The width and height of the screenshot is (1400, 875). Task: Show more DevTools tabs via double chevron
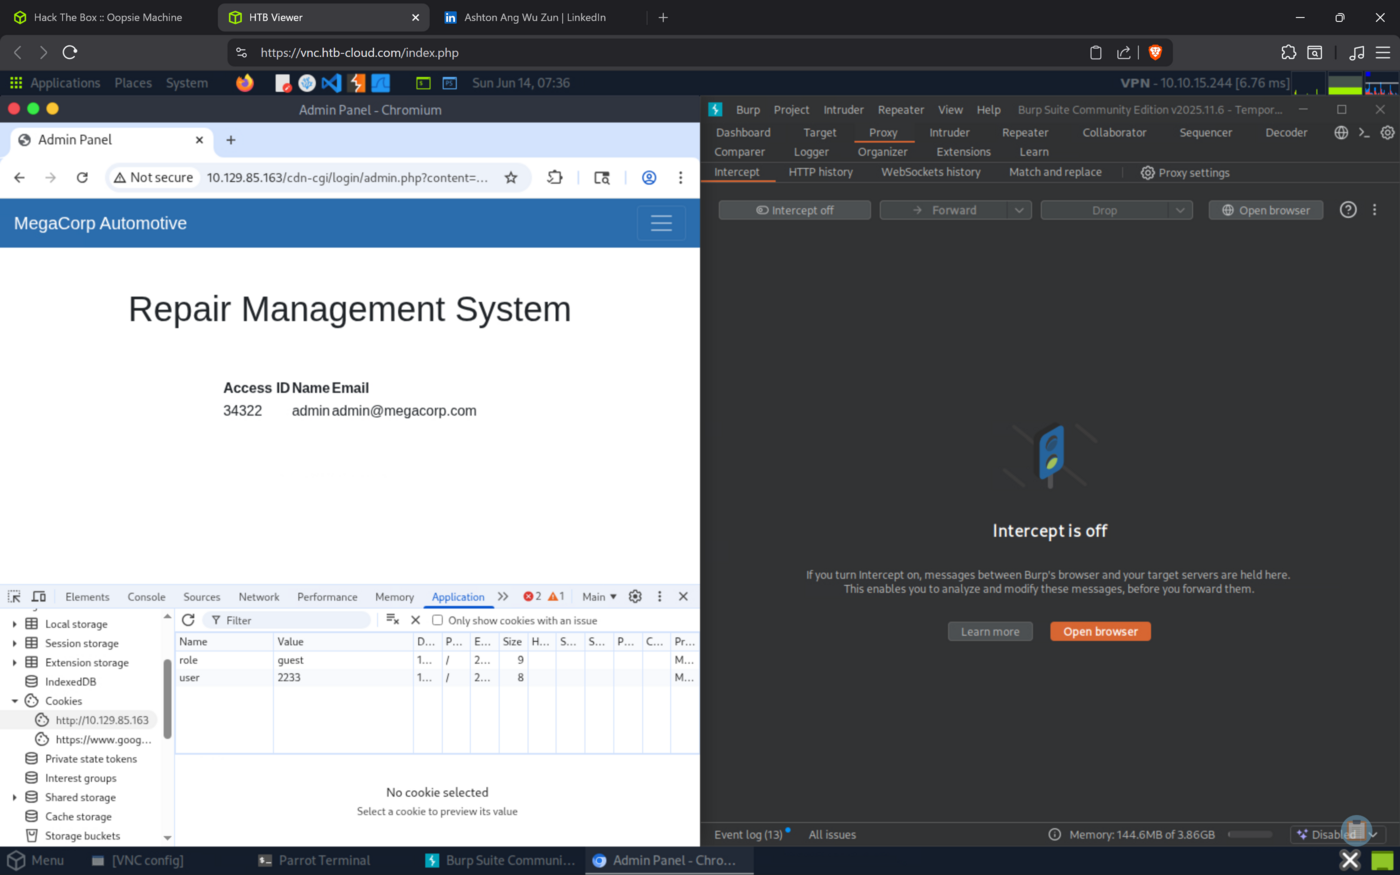click(503, 596)
